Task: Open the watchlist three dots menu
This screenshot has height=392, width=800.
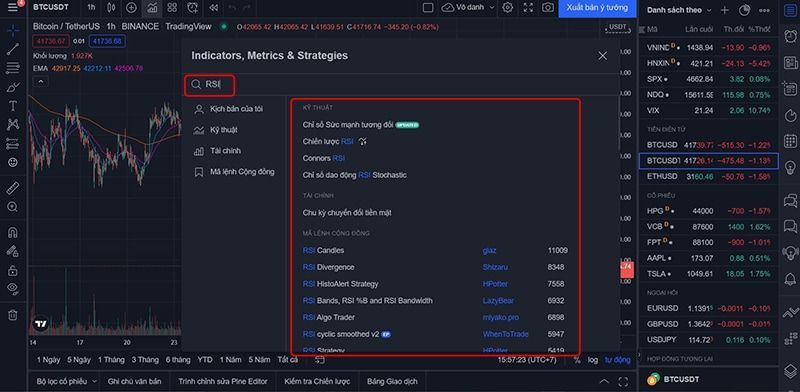Action: tap(764, 10)
